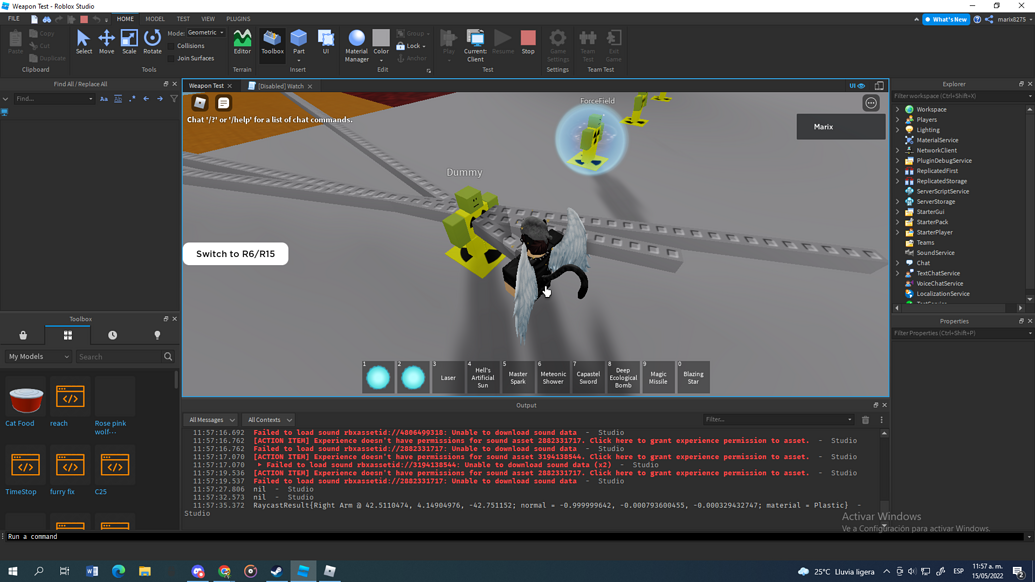Open the Mode Geometric dropdown
Viewport: 1035px width, 582px height.
[x=205, y=32]
